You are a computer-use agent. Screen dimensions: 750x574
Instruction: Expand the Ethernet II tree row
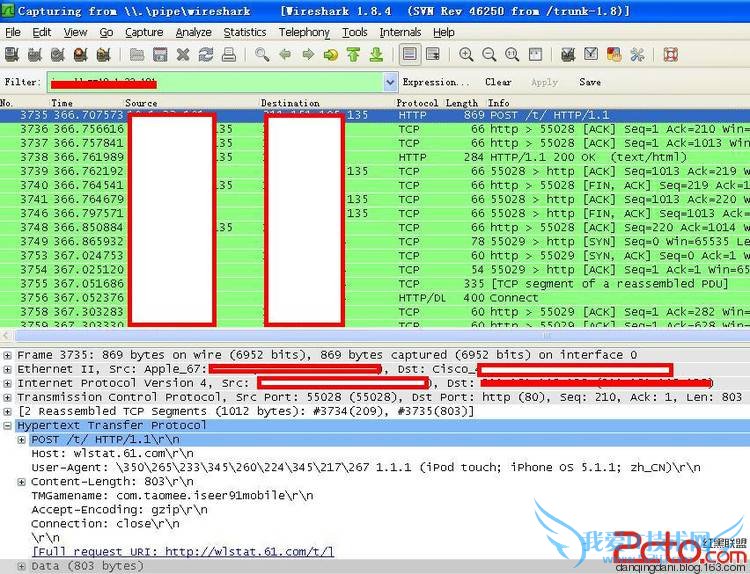click(7, 370)
